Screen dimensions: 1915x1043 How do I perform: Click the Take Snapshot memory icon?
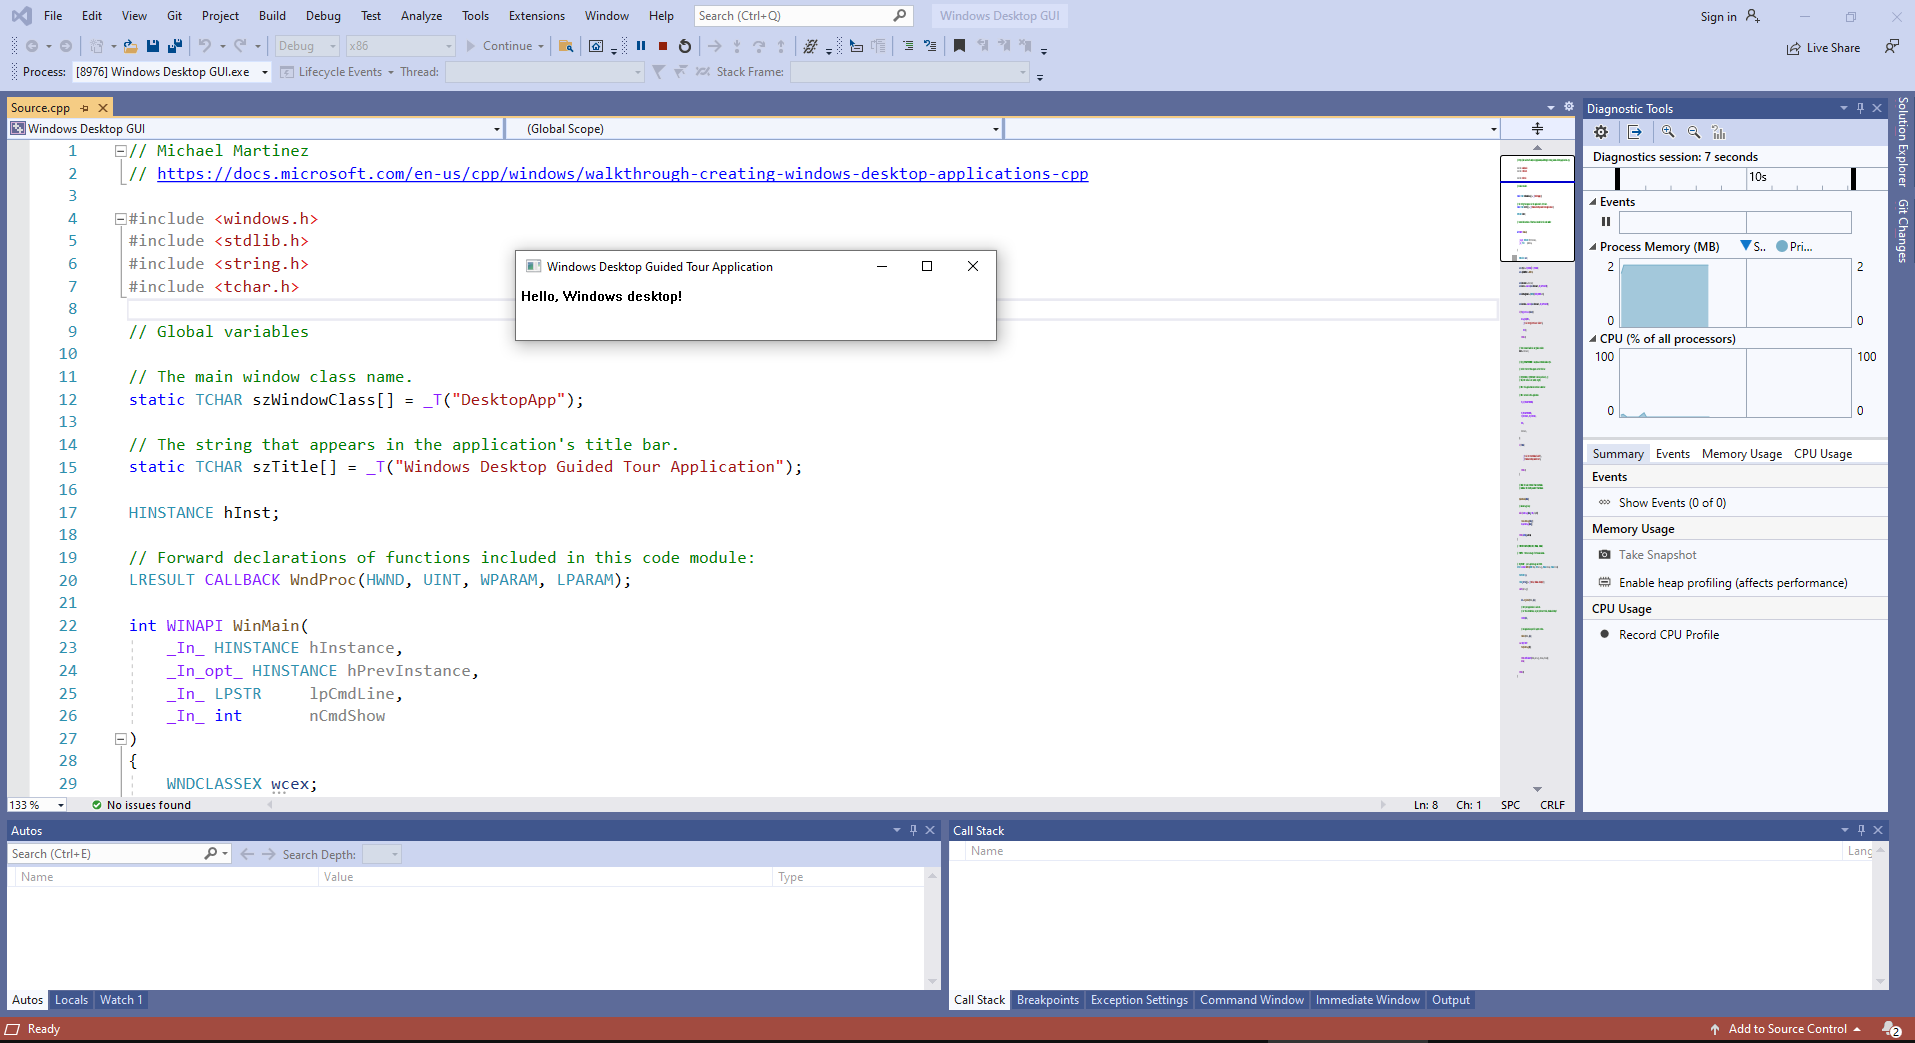click(x=1606, y=554)
